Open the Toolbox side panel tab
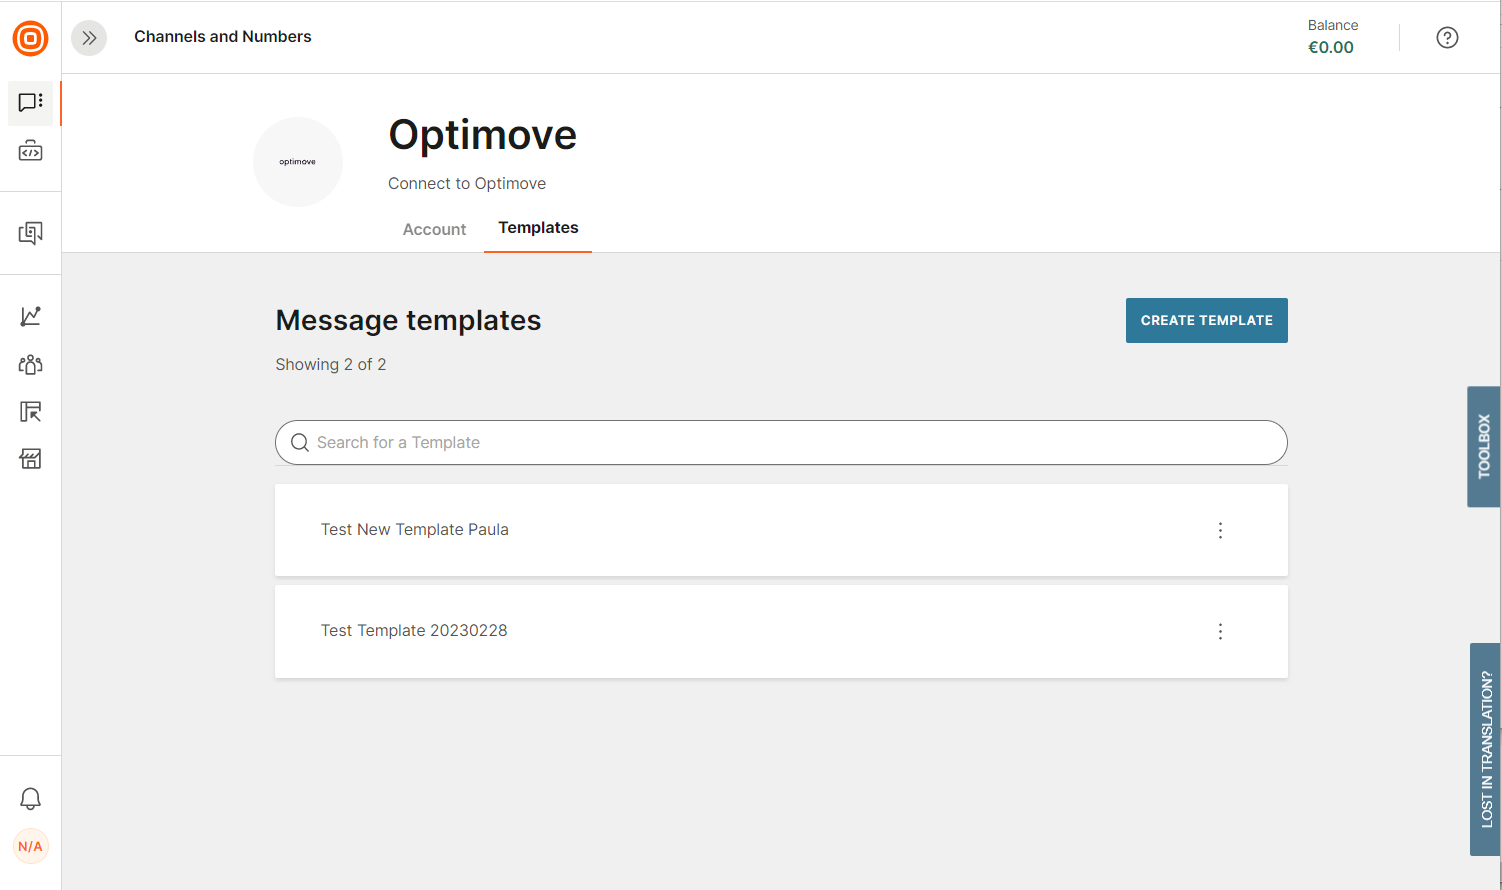The image size is (1502, 890). [x=1484, y=446]
